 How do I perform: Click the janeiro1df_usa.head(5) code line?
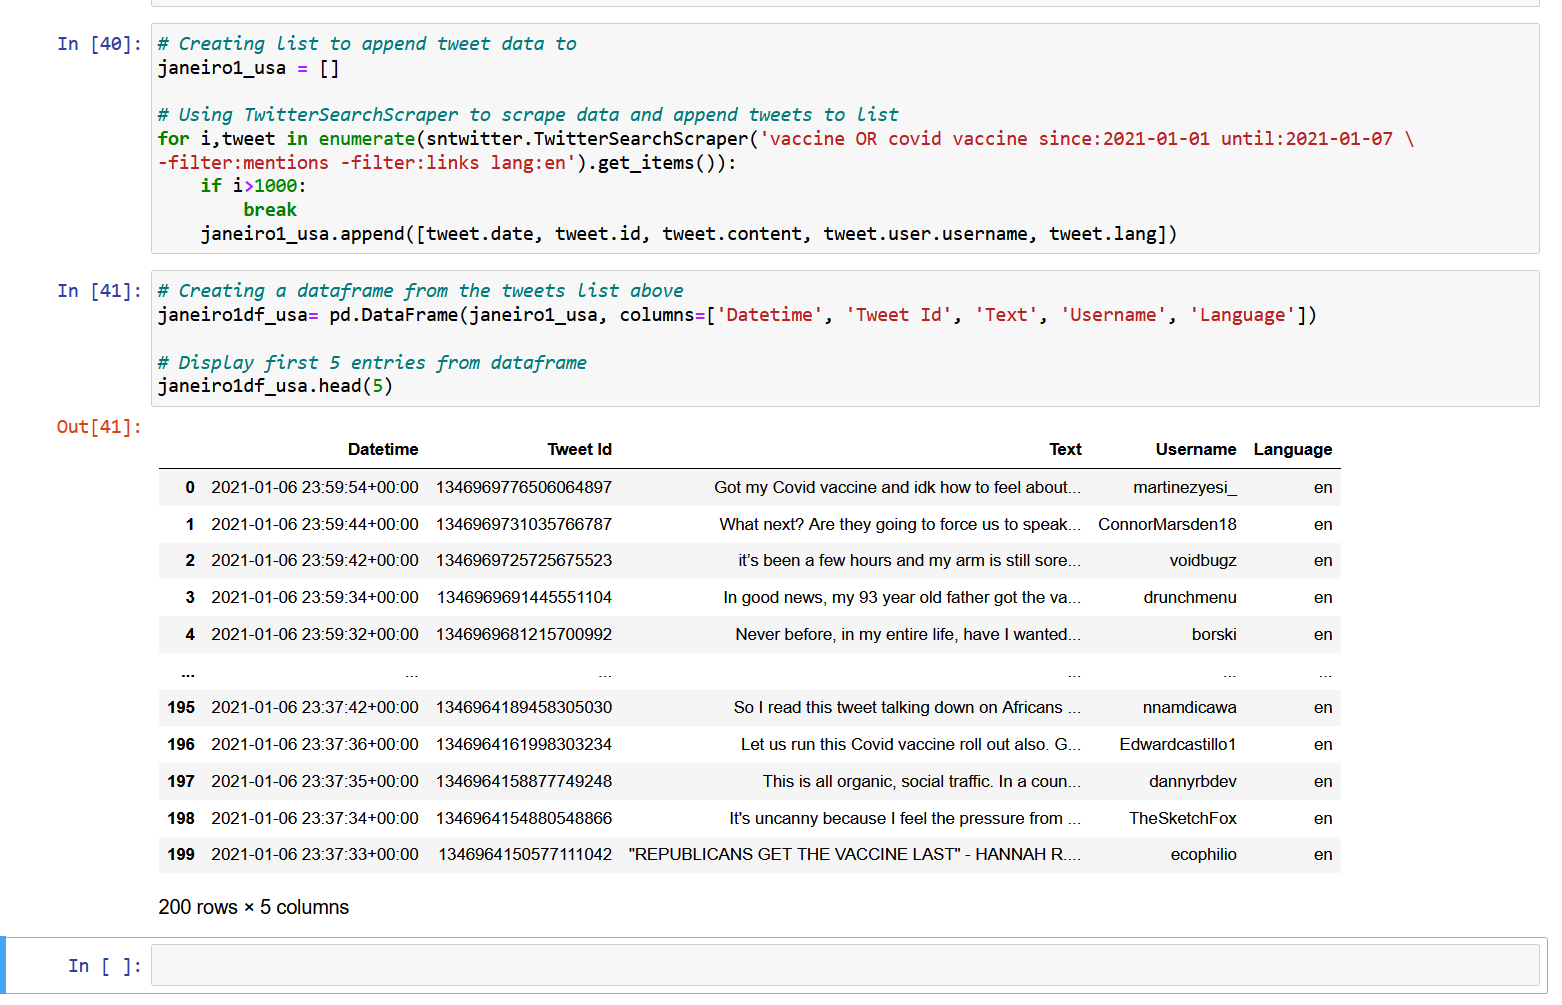pos(274,385)
